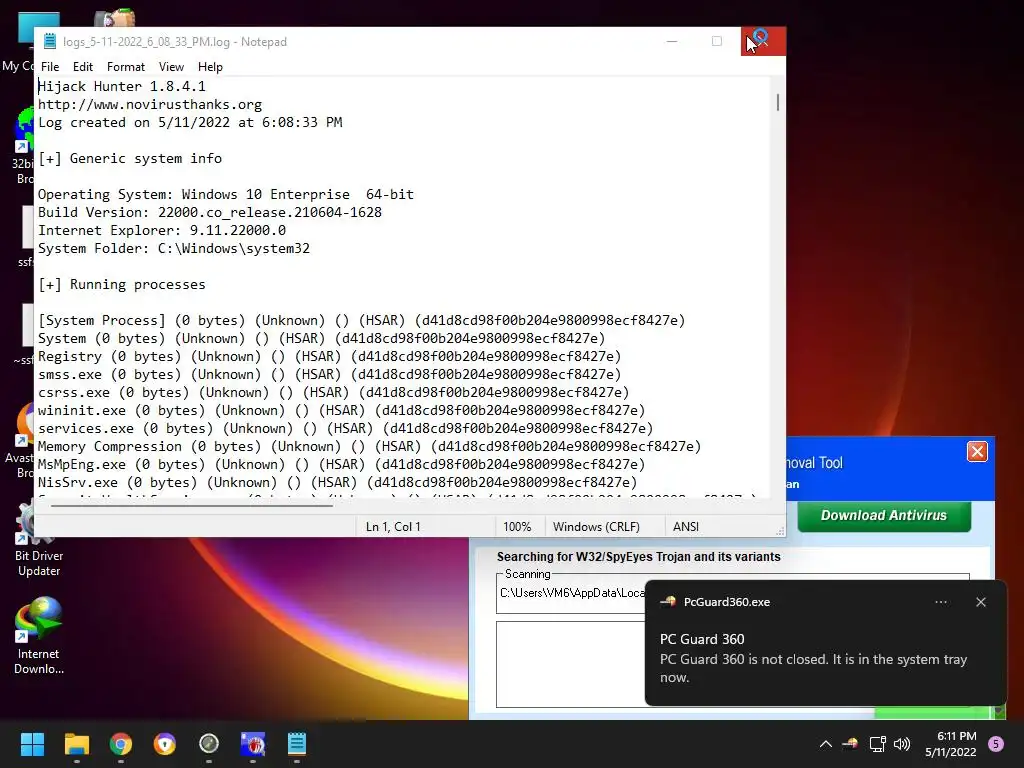Click the PcGuard360.exe notification app icon
1024x768 pixels.
(668, 602)
